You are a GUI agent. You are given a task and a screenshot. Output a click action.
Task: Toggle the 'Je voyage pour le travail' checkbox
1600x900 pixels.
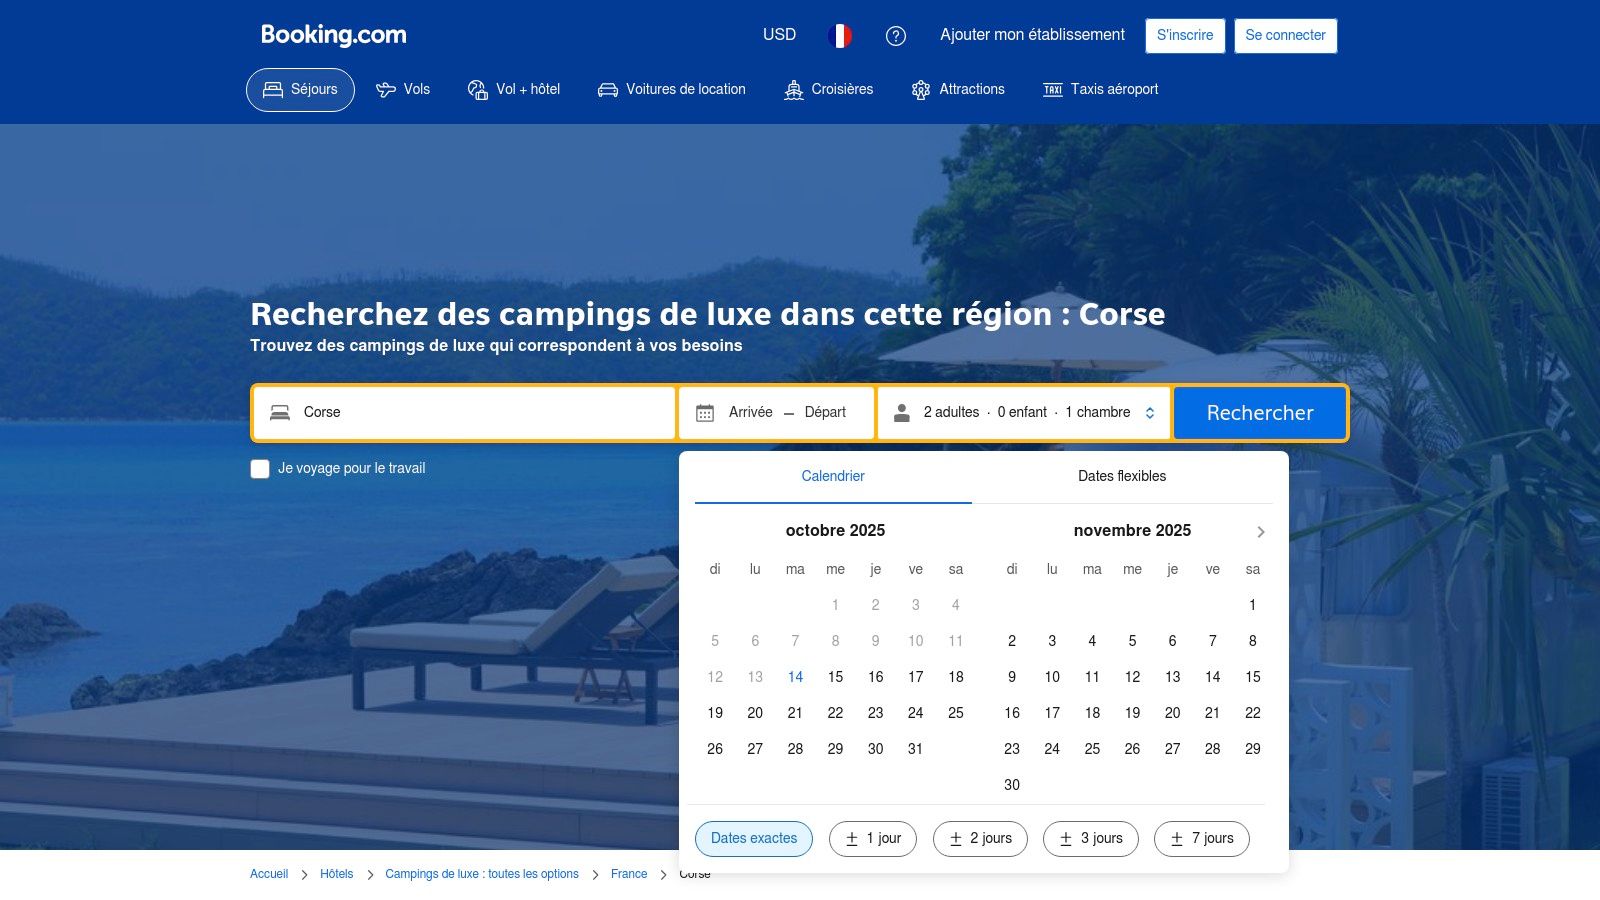point(260,469)
